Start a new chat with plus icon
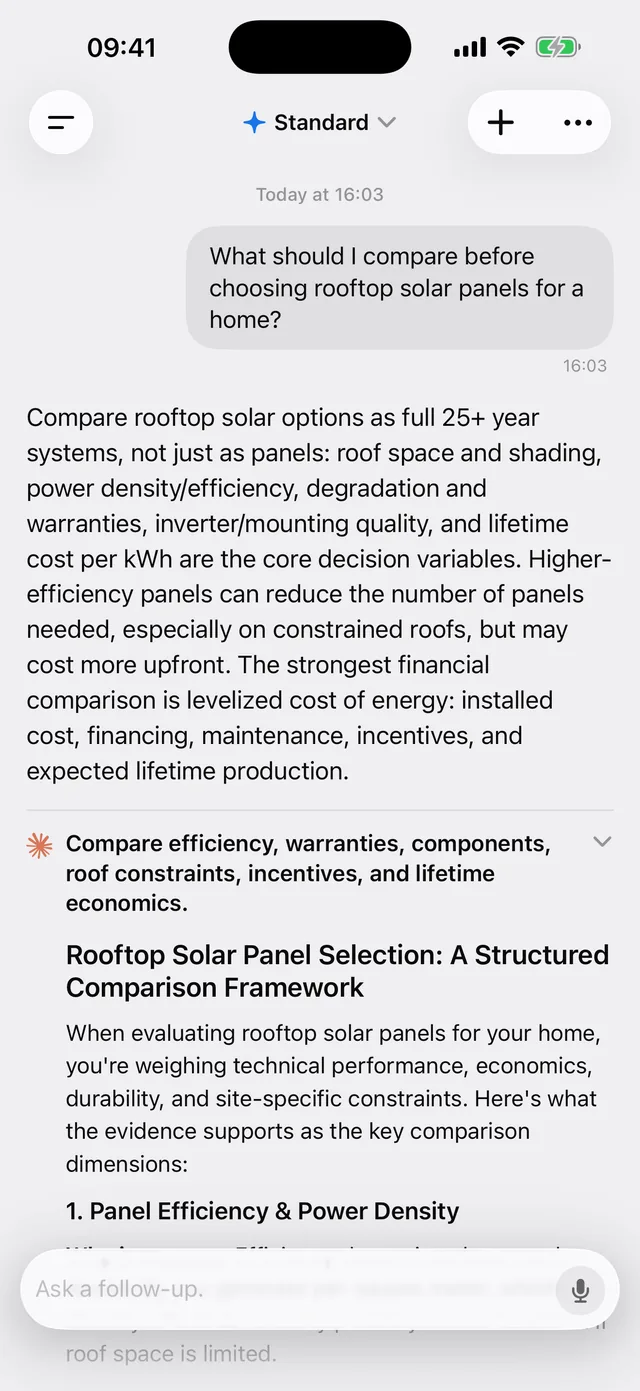Image resolution: width=640 pixels, height=1391 pixels. [500, 122]
